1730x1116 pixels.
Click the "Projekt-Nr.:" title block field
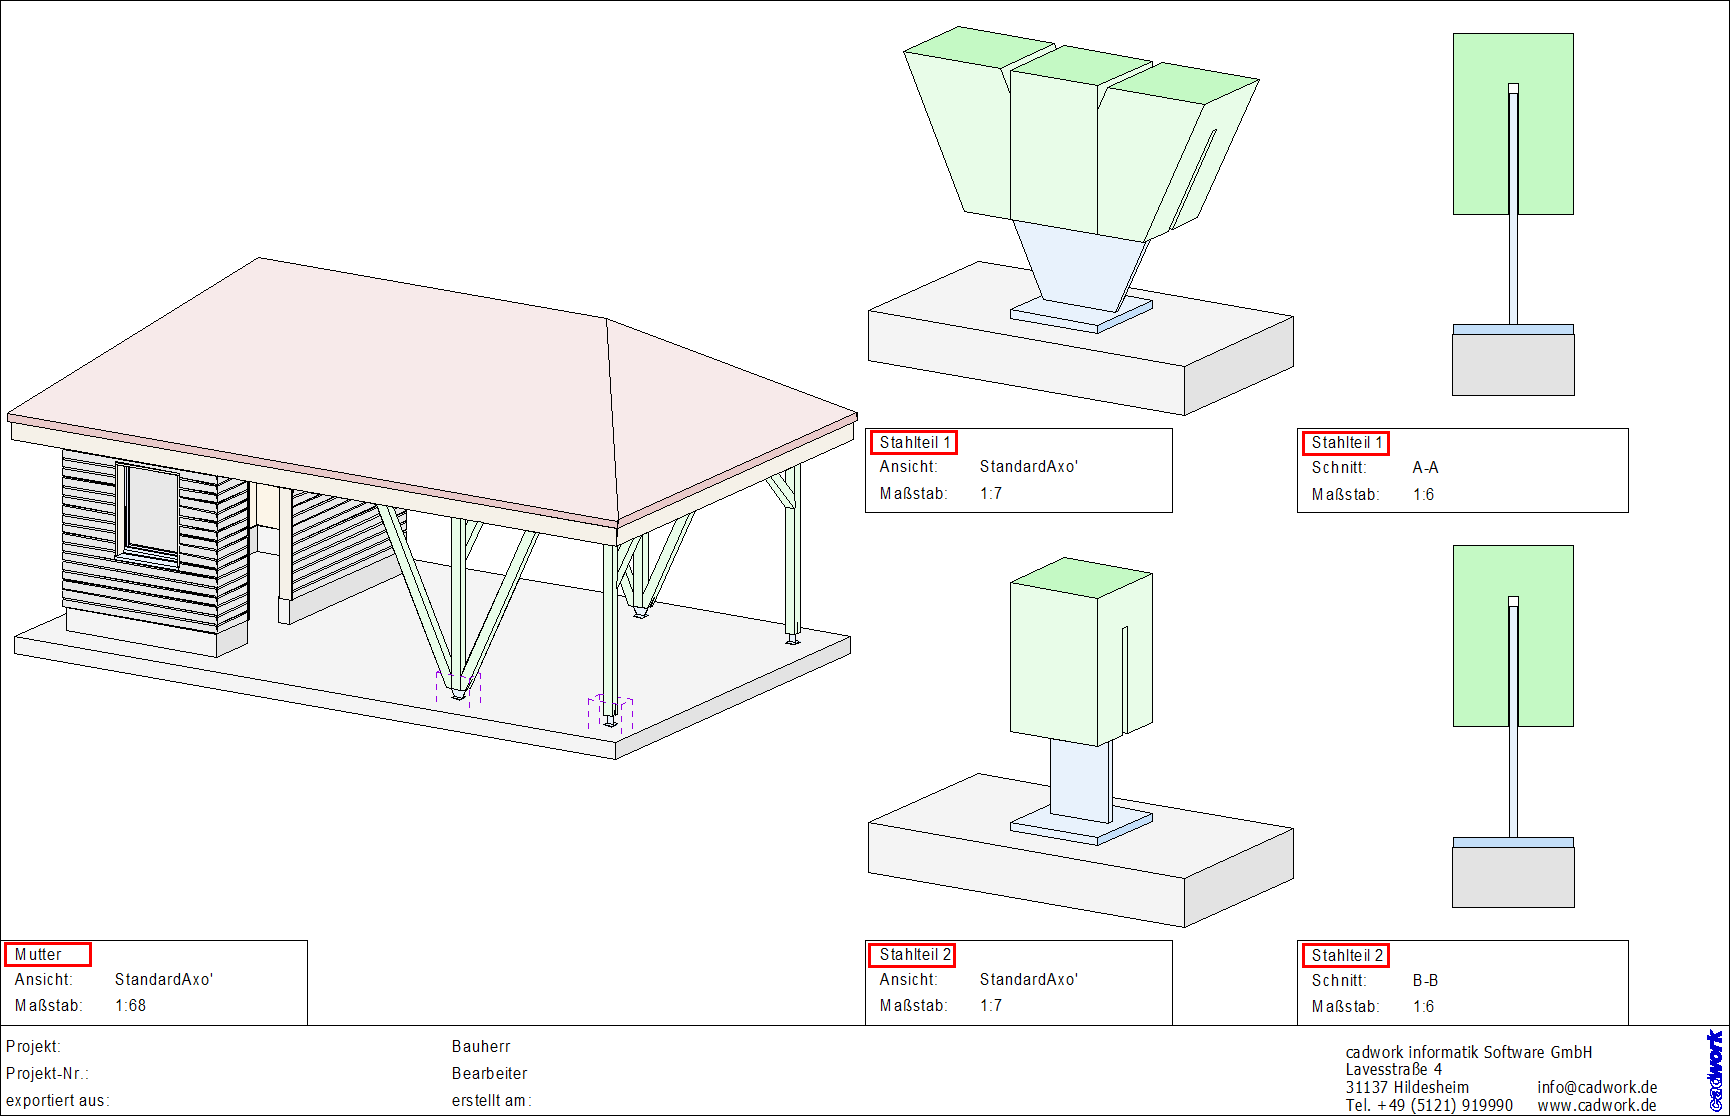[49, 1074]
